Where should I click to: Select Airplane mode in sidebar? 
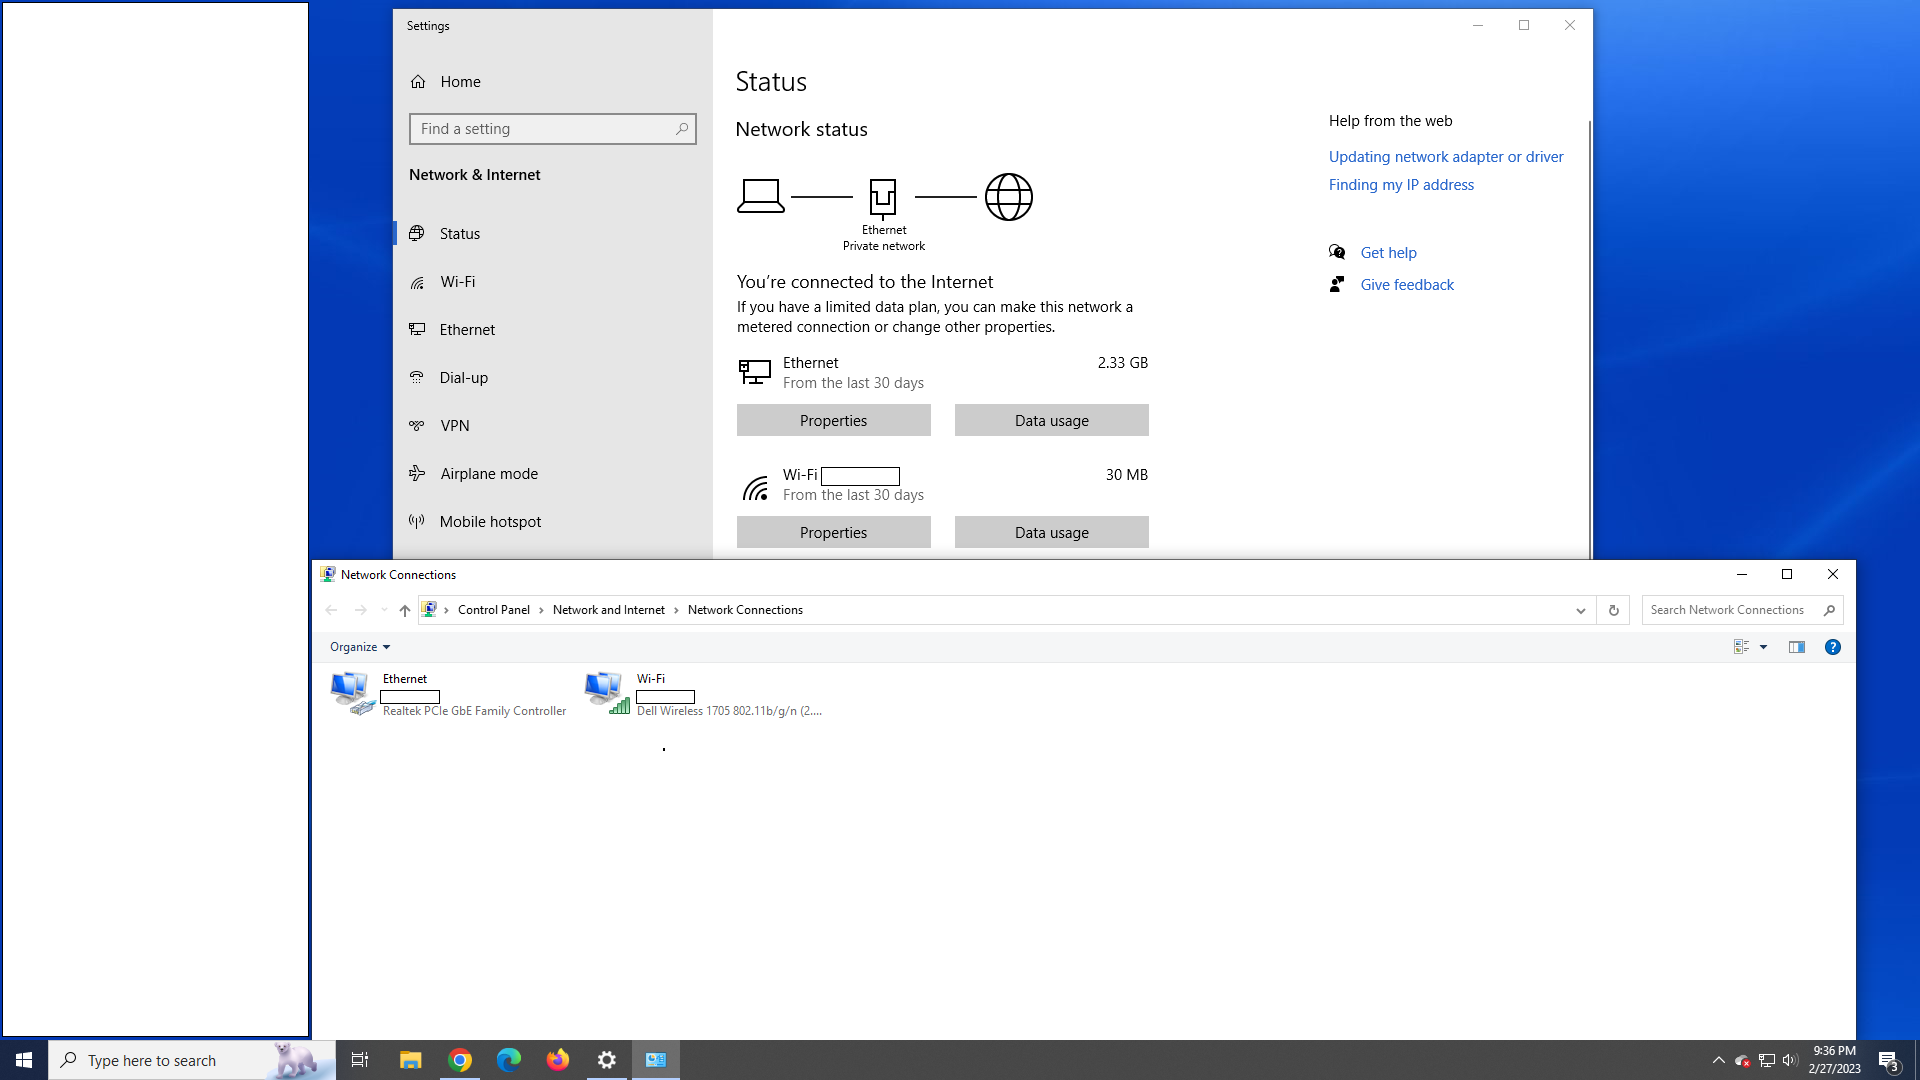489,474
